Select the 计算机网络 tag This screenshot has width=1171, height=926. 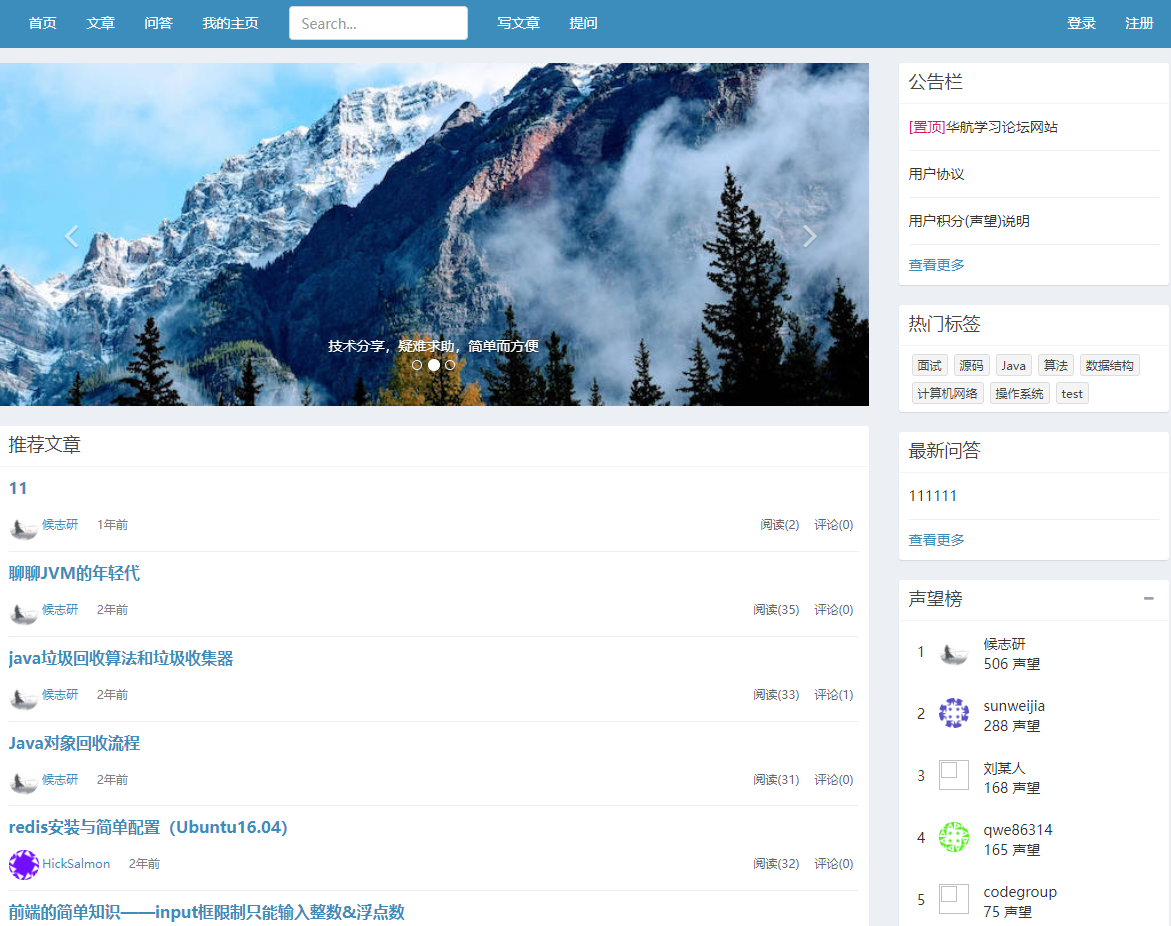tap(948, 394)
